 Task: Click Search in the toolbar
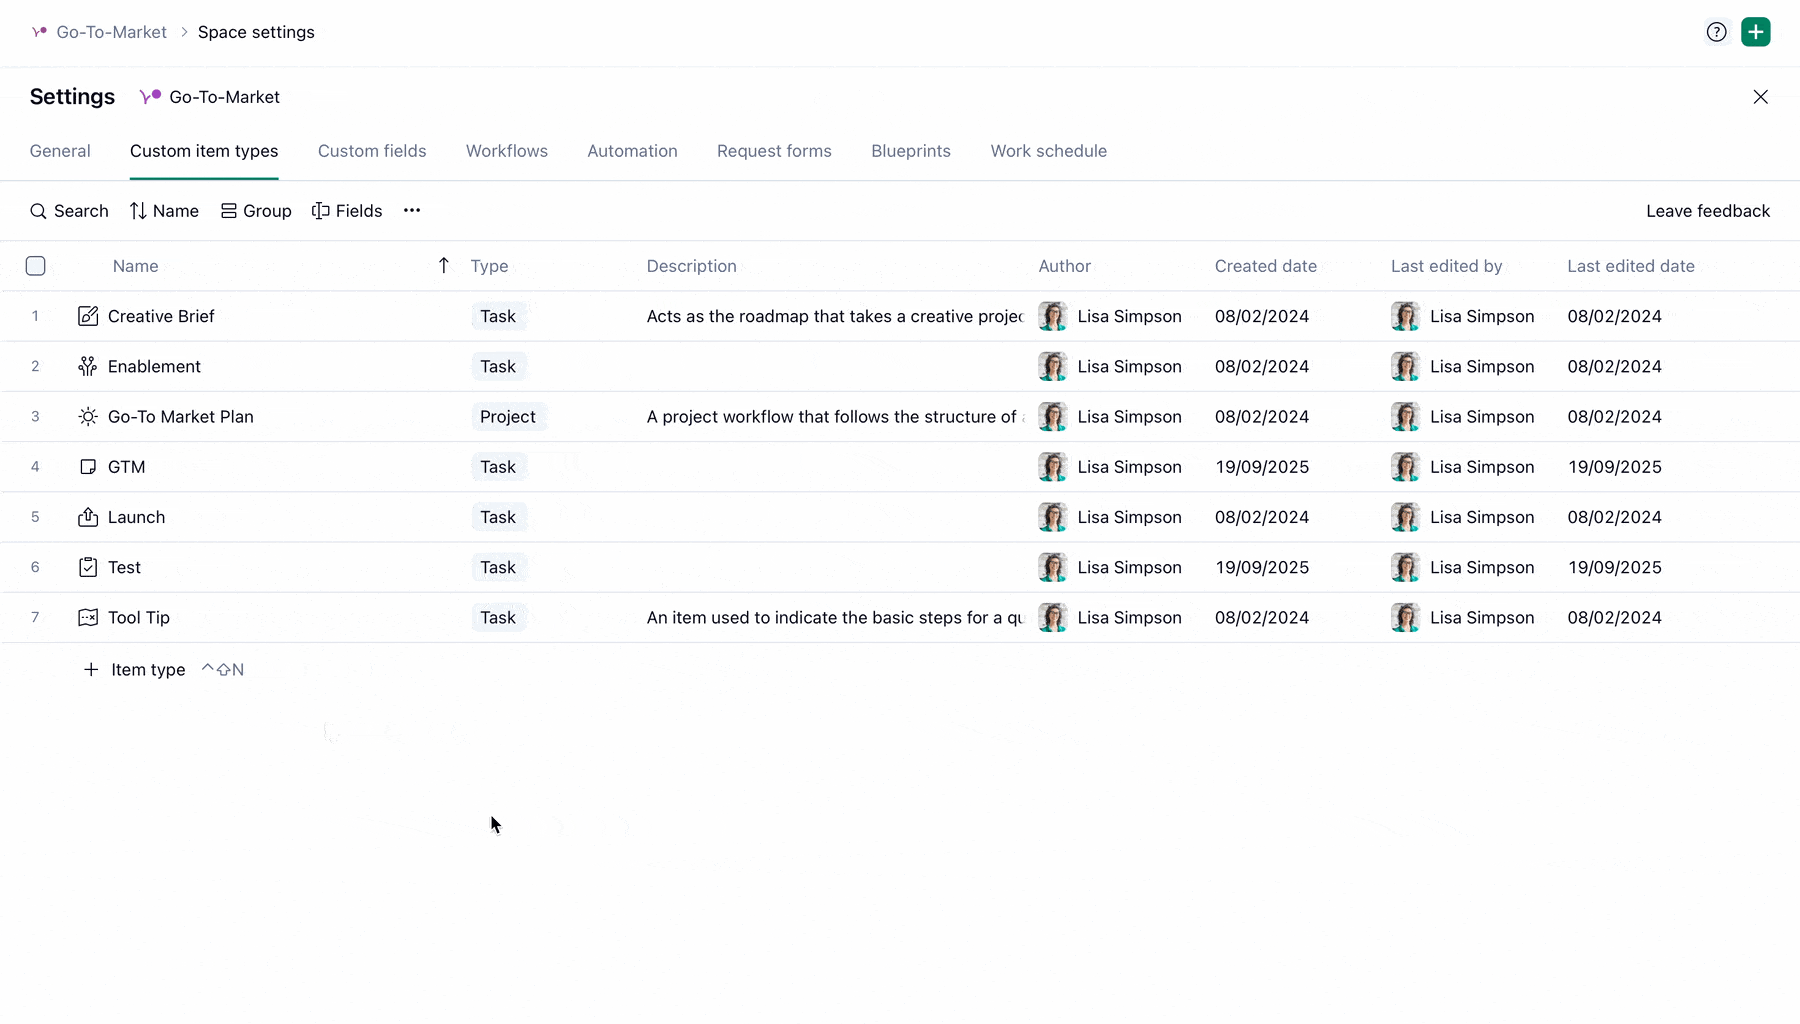(x=69, y=211)
